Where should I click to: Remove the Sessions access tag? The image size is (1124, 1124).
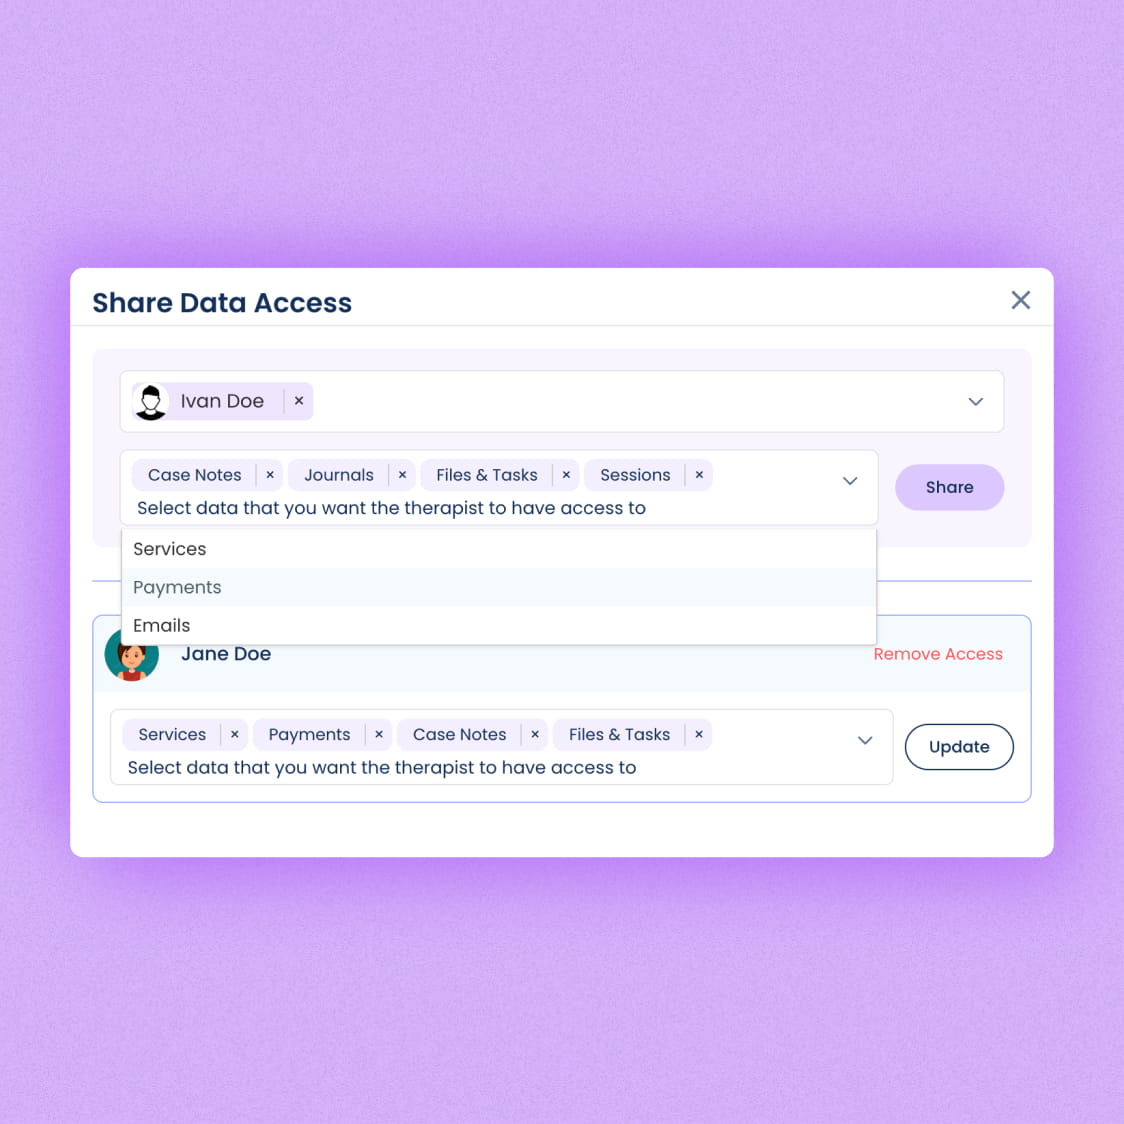click(x=698, y=475)
